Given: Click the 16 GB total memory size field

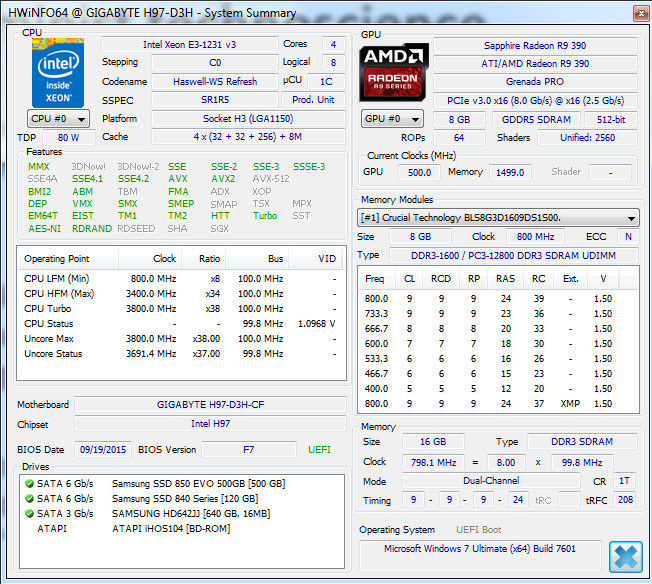Looking at the screenshot, I should pos(433,442).
